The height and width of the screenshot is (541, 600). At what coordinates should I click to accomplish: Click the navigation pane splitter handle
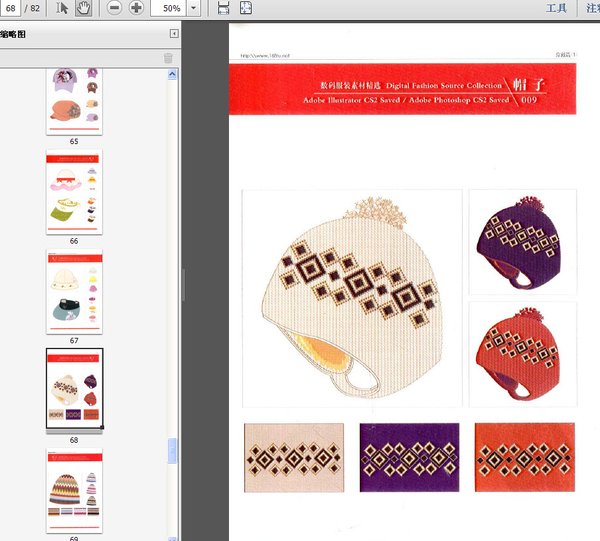[x=184, y=285]
